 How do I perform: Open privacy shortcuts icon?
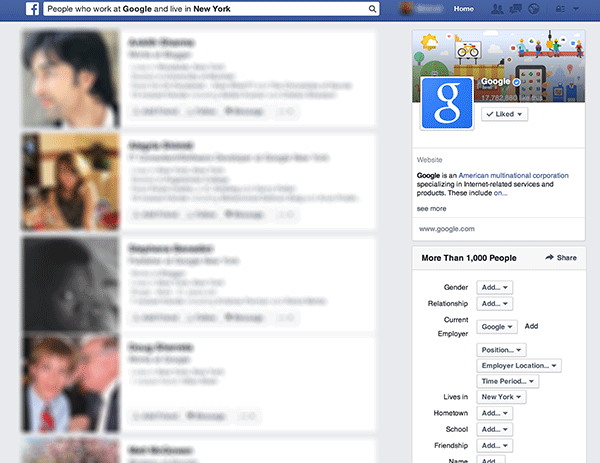(560, 9)
